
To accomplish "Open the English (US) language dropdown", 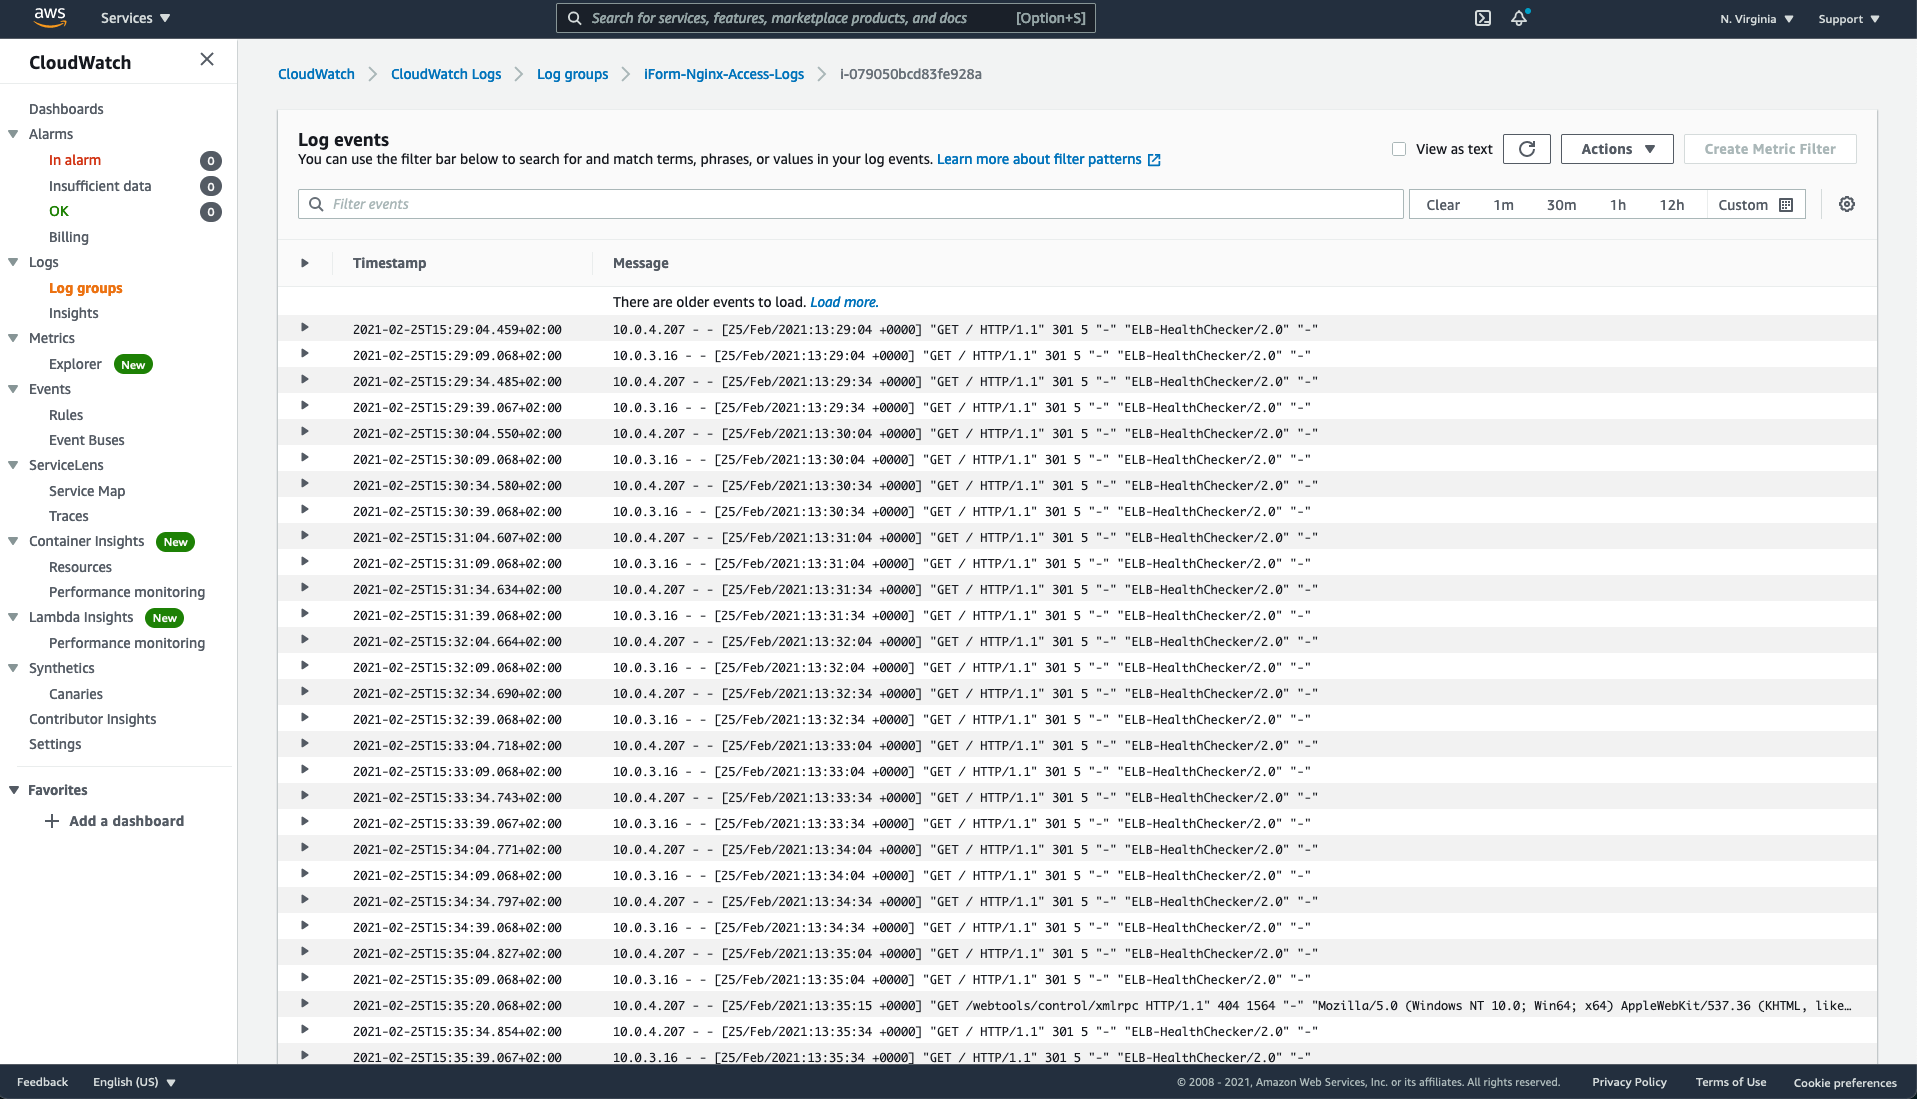I will point(134,1082).
